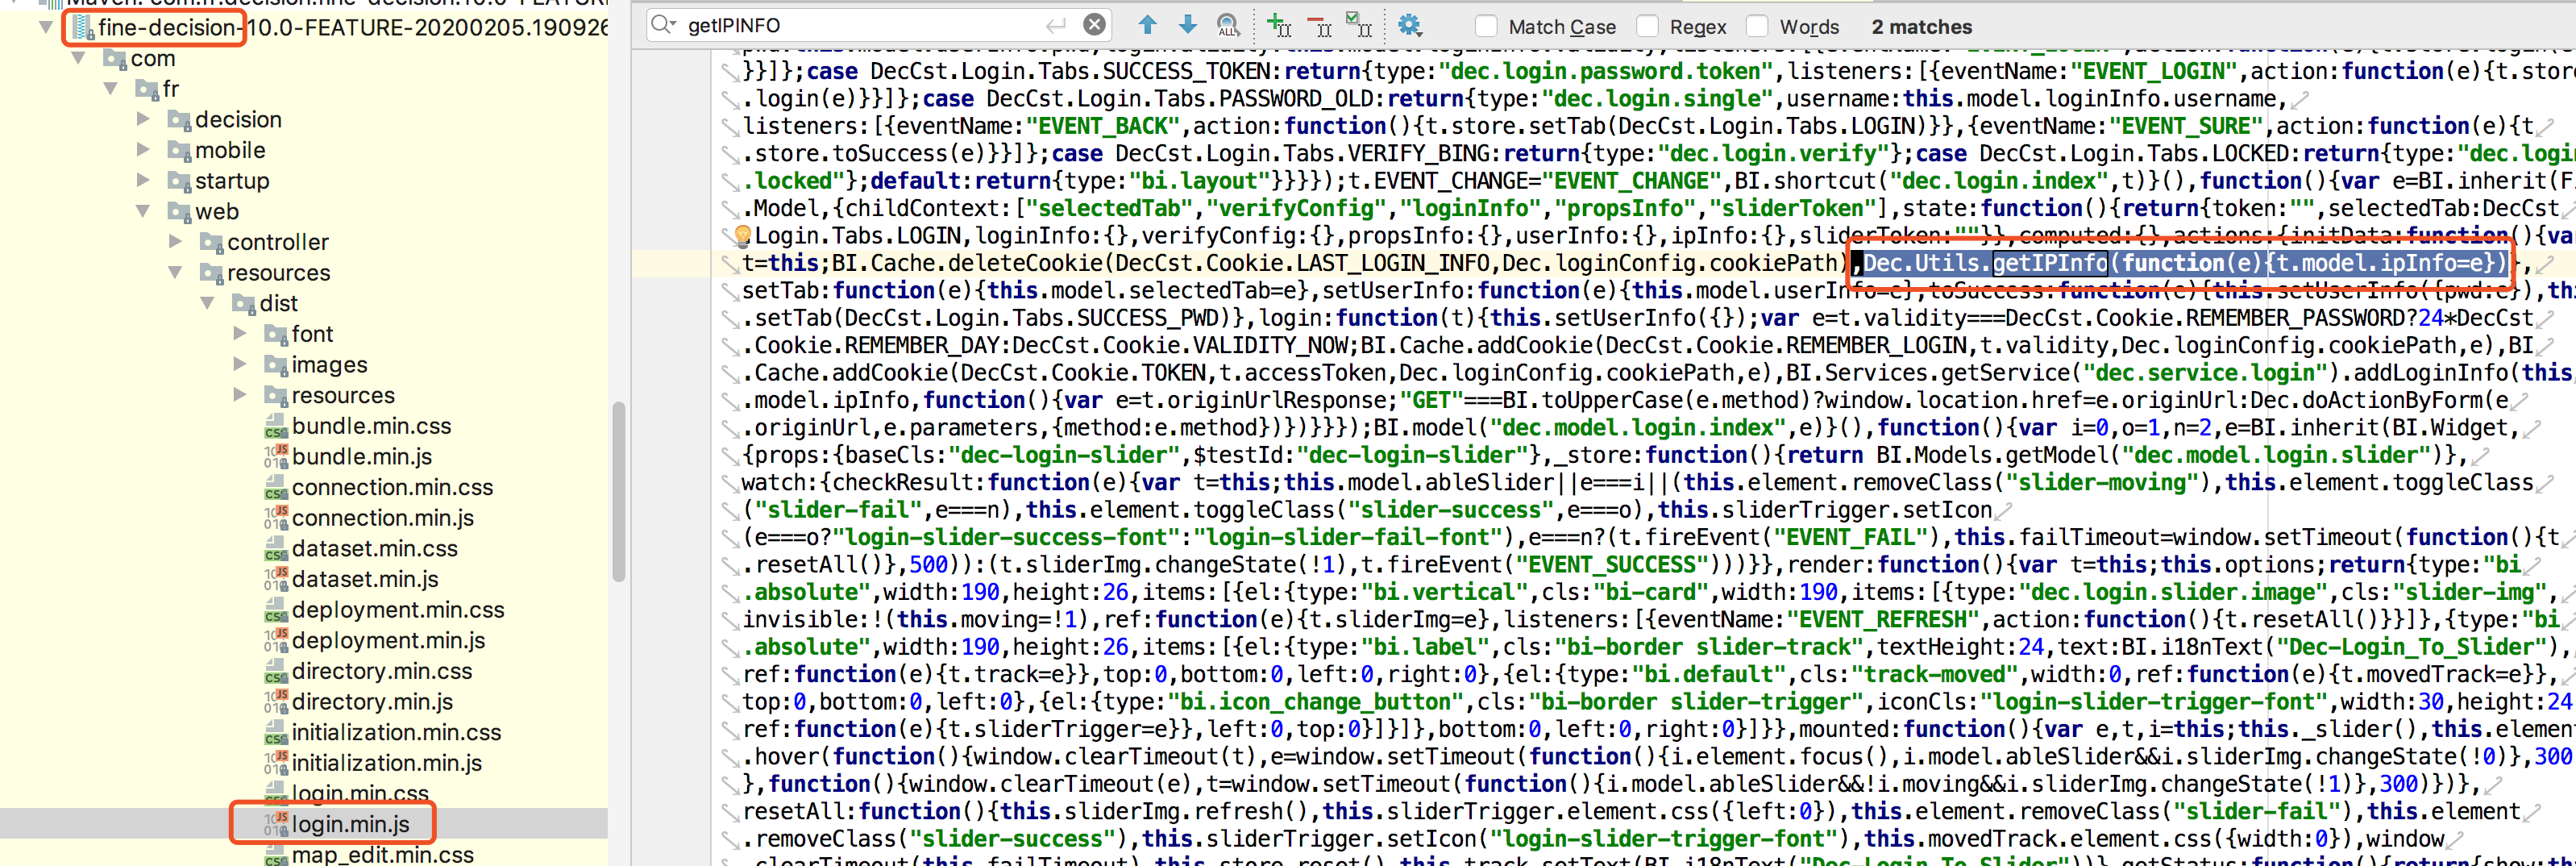The width and height of the screenshot is (2576, 866).
Task: Click the intention lightbulb in the editor gutter
Action: 743,236
